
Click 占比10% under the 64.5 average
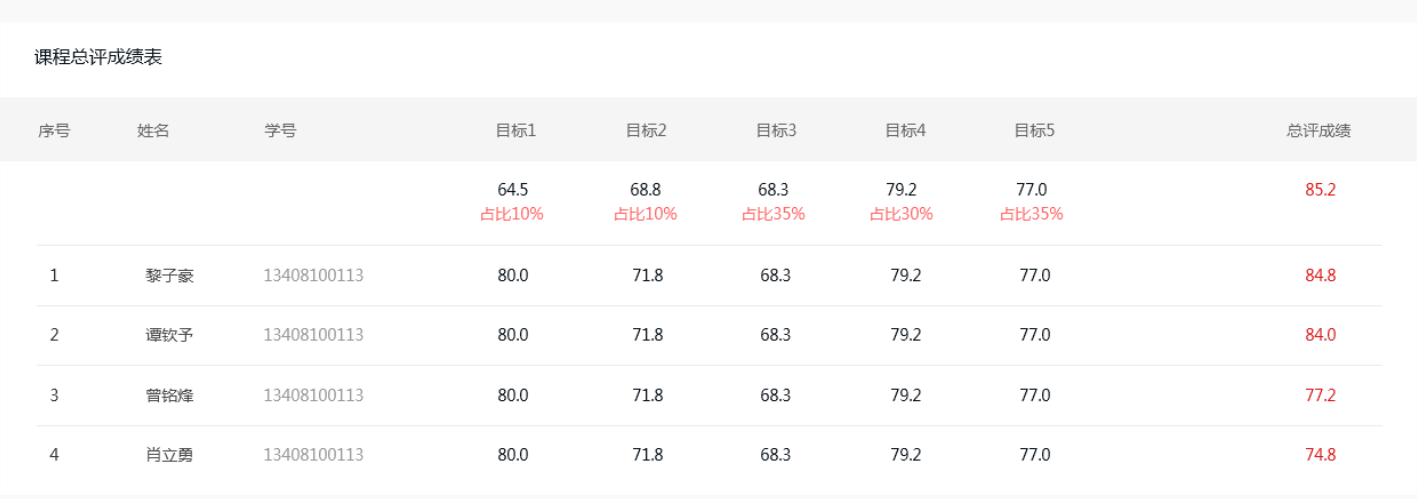tap(512, 213)
